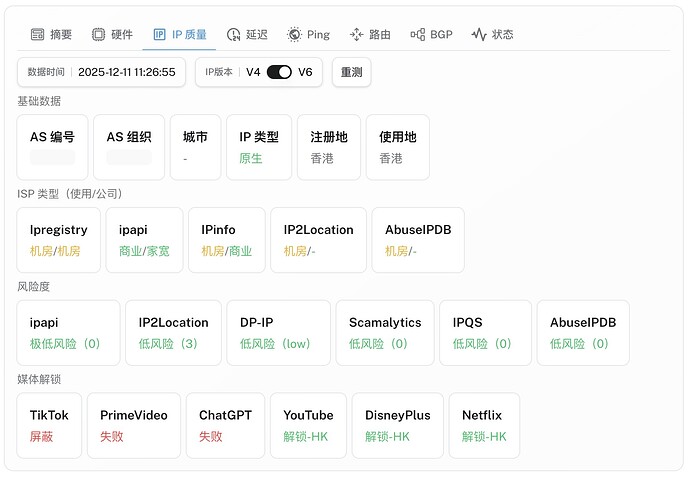This screenshot has height=478, width=690.
Task: Click PrimeVideo 失败 status card
Action: click(134, 426)
